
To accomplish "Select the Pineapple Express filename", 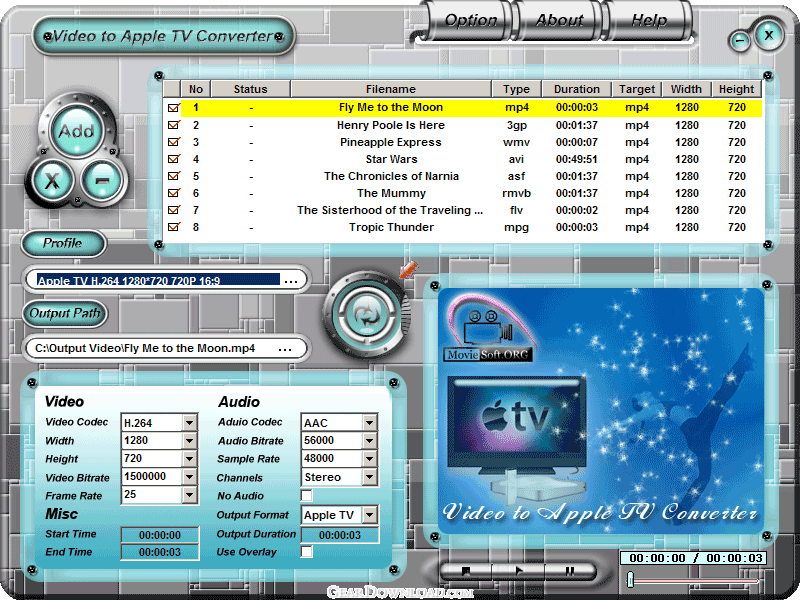I will (391, 142).
